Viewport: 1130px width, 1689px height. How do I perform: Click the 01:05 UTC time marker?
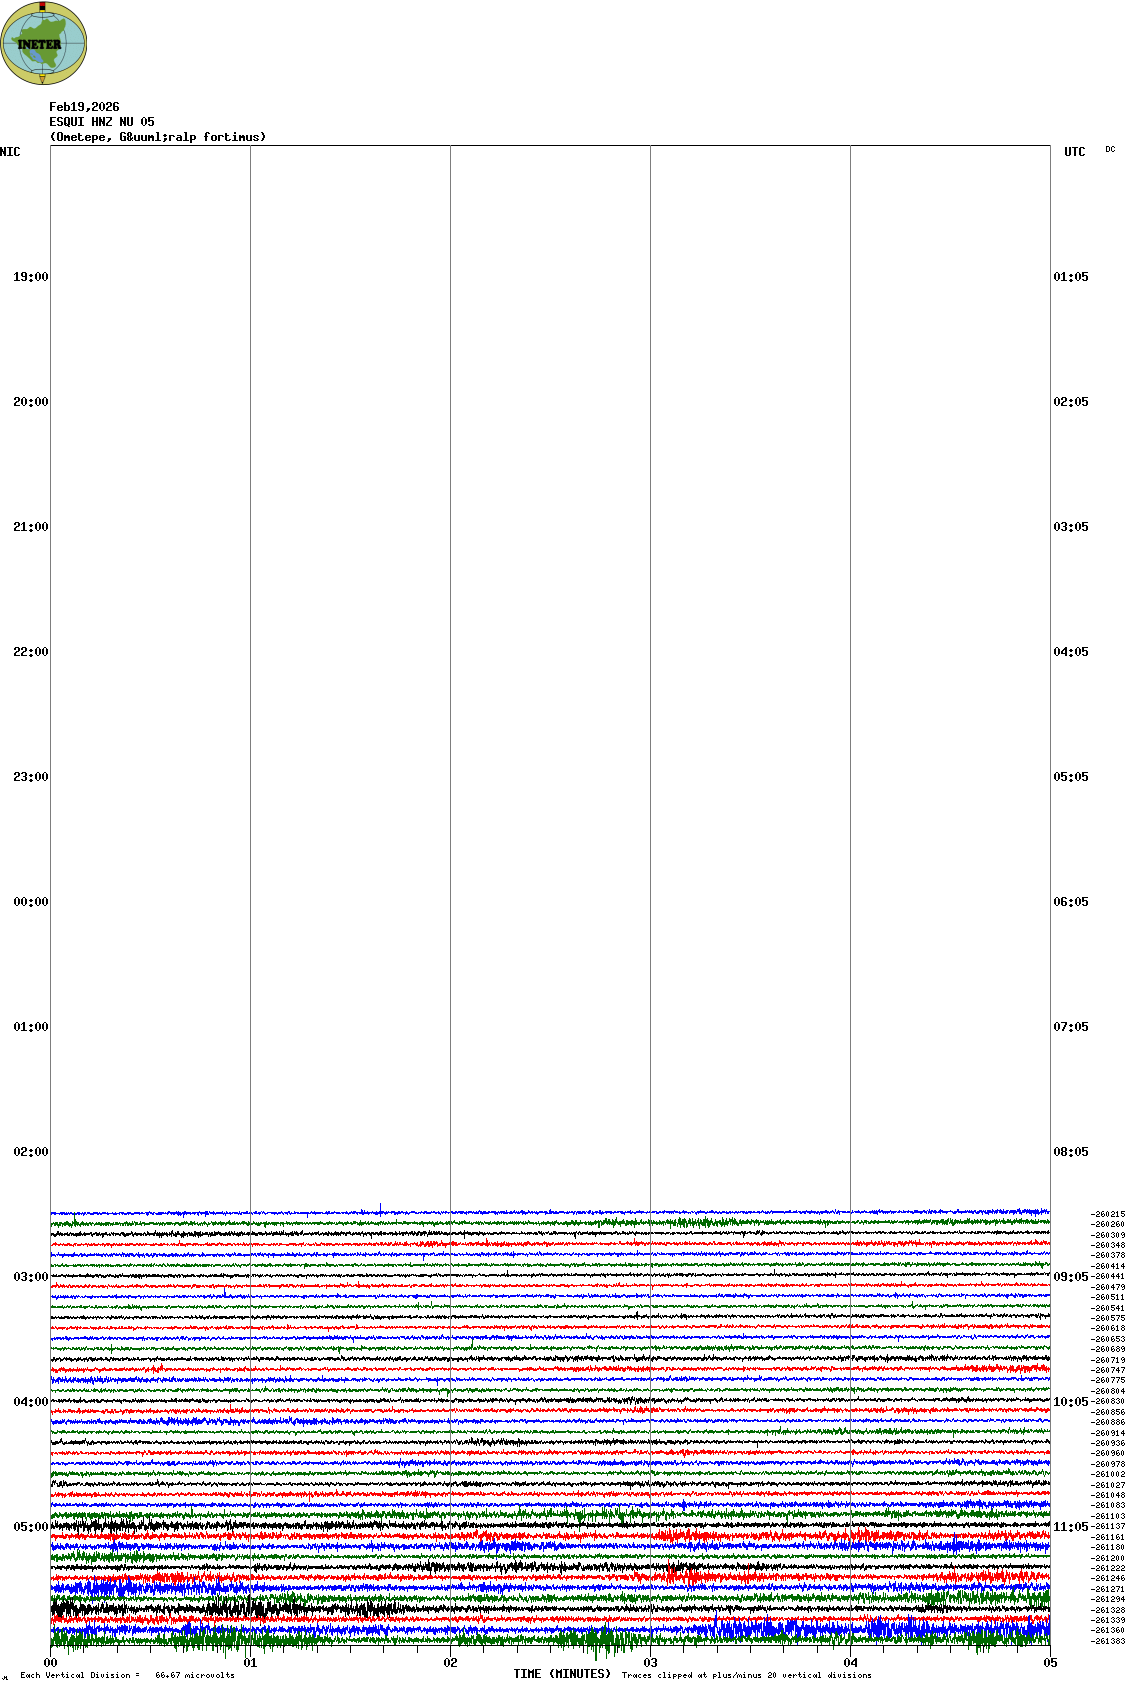tap(1070, 277)
